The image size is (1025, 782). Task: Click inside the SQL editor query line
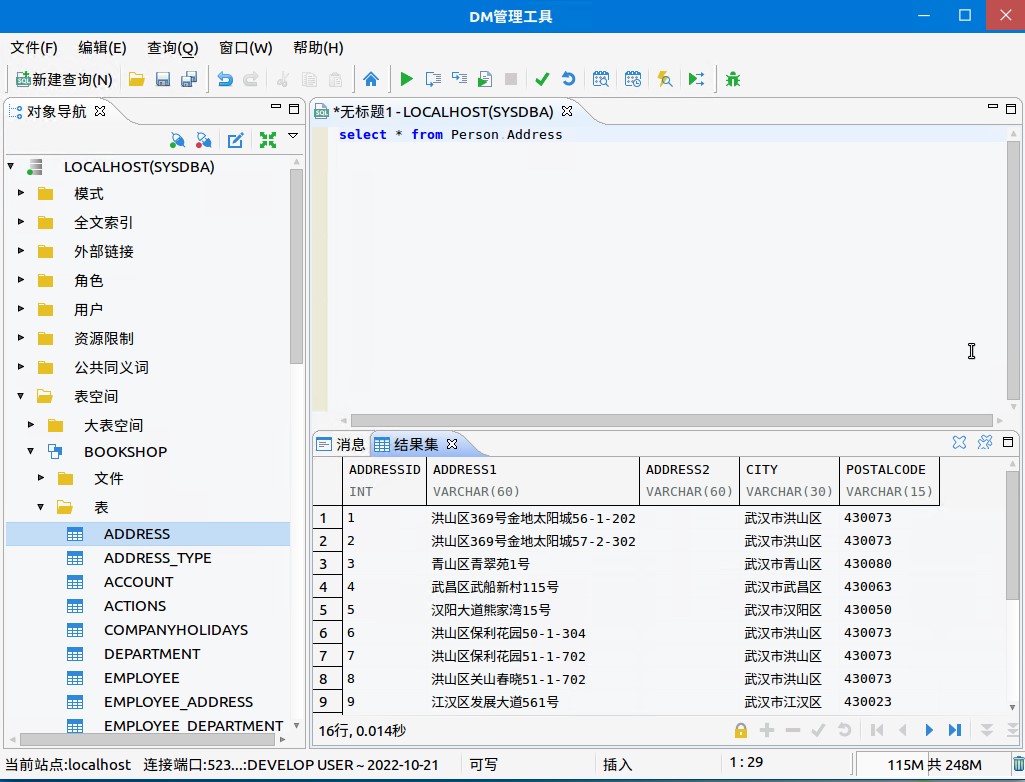click(x=667, y=134)
